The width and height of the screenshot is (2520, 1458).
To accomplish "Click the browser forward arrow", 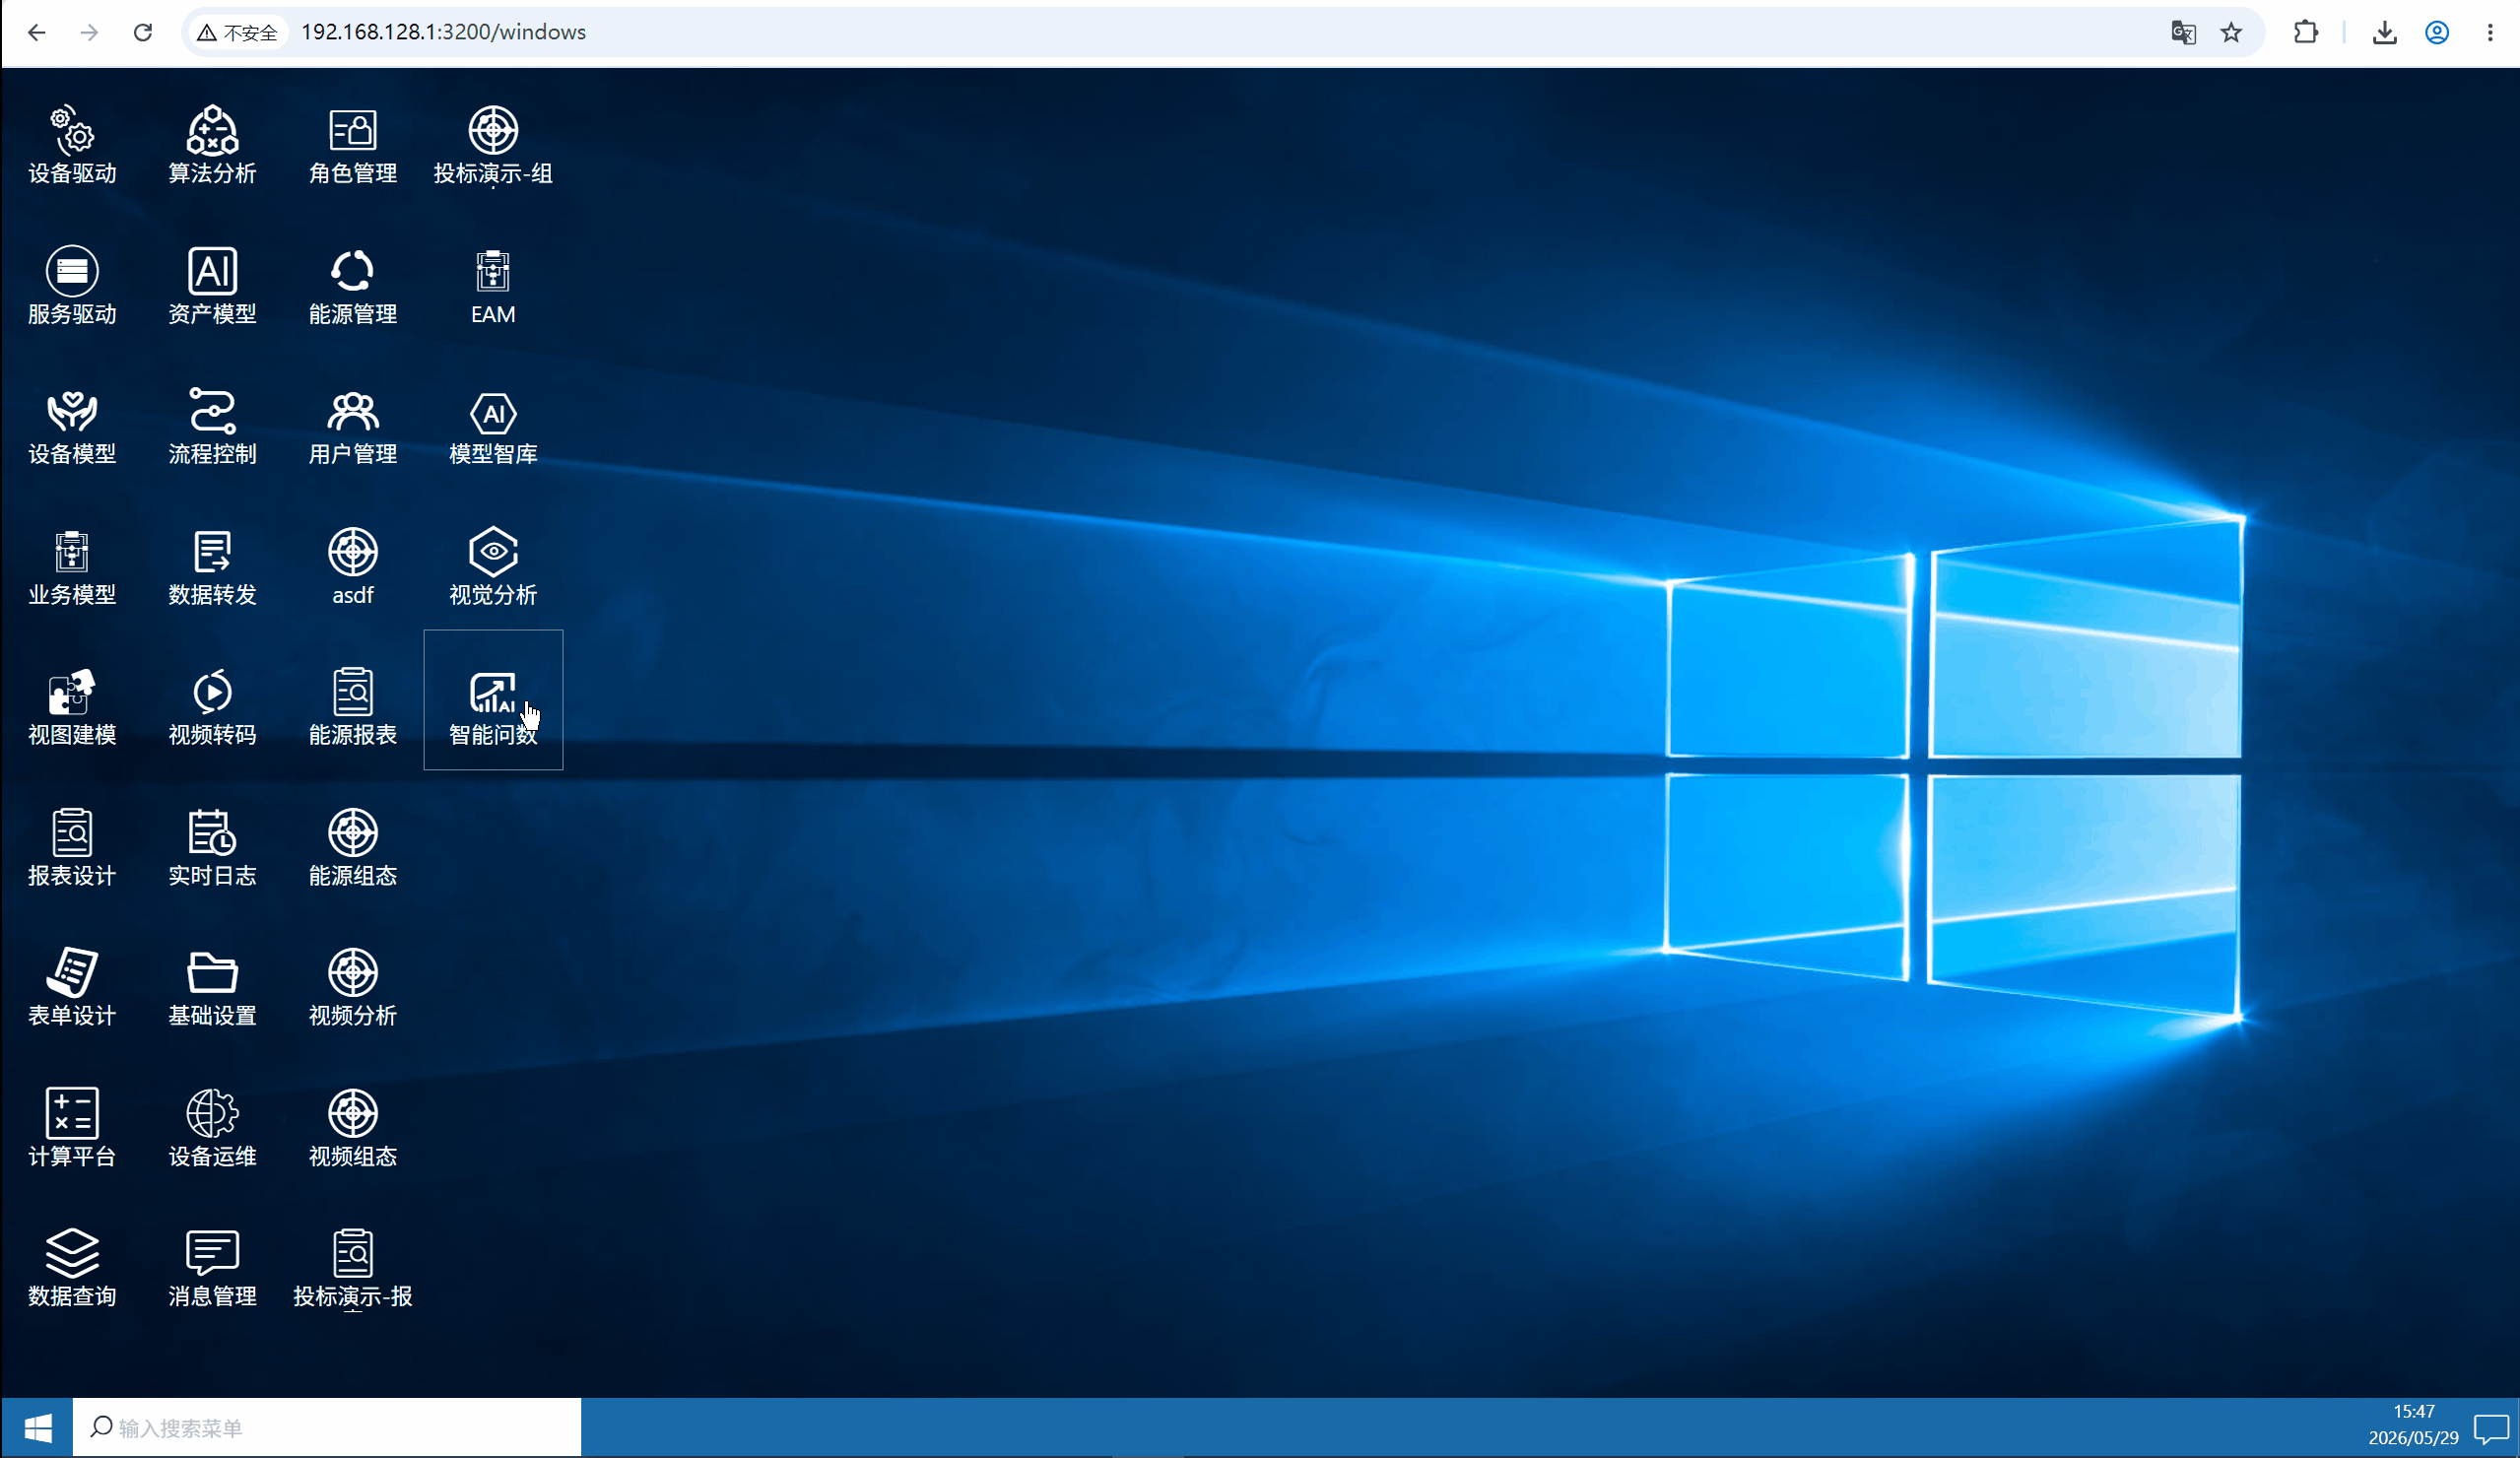I will (90, 32).
